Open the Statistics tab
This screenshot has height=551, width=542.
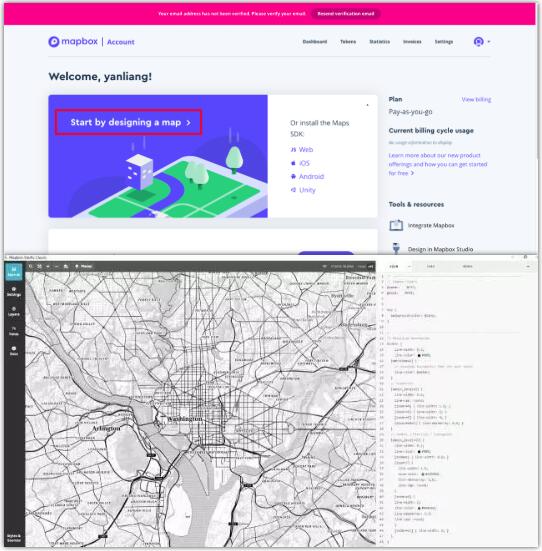click(x=379, y=42)
